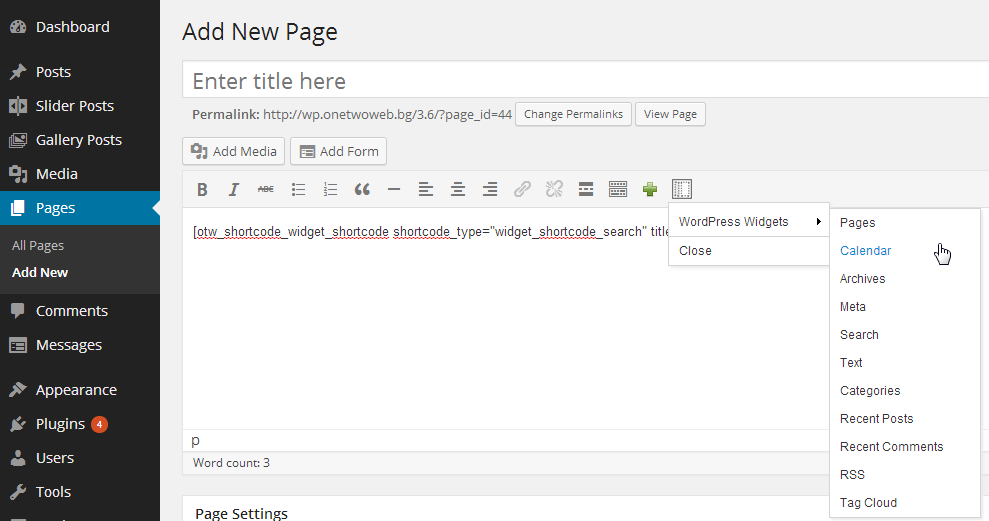
Task: Select Search widget from submenu
Action: click(x=905, y=335)
